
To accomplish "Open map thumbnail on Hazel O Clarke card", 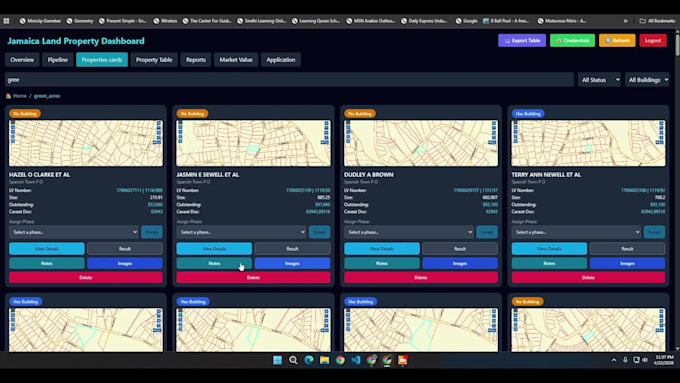I will (x=86, y=143).
